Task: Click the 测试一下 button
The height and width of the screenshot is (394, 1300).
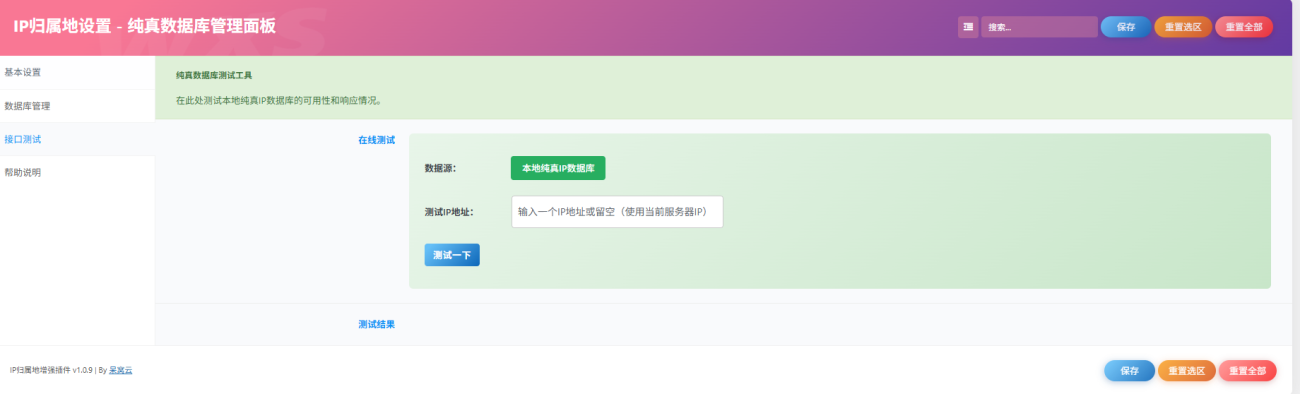Action: (452, 255)
